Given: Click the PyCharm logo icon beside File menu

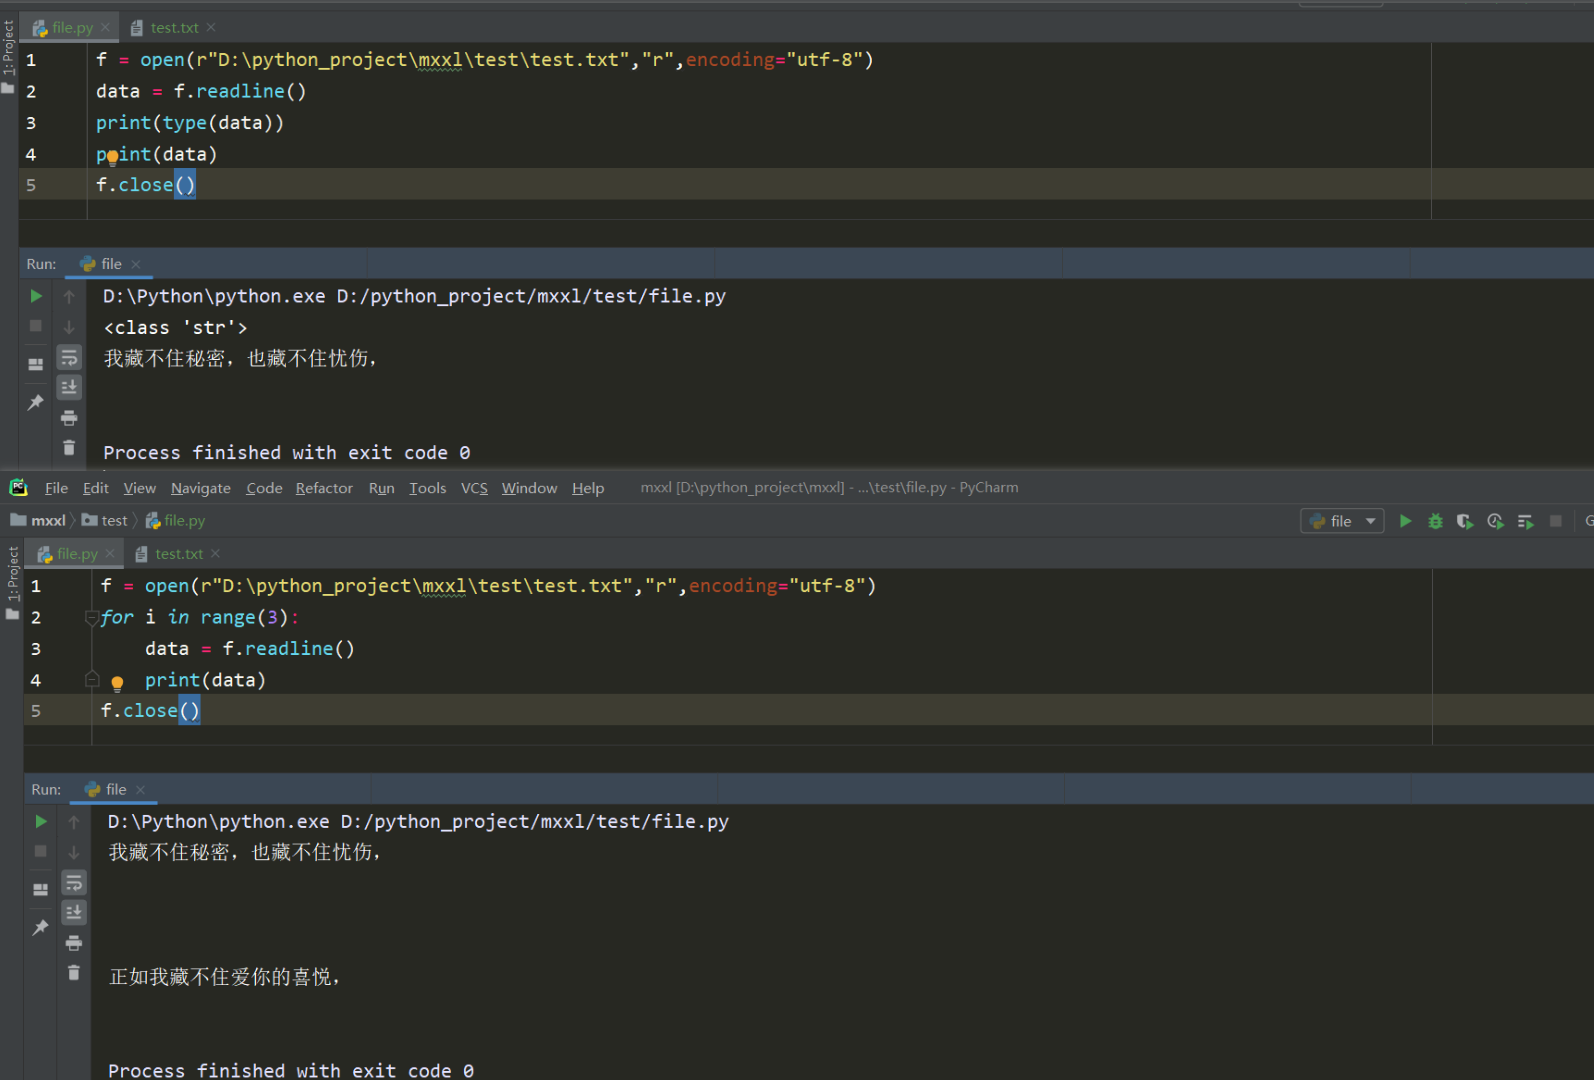Looking at the screenshot, I should [x=18, y=487].
